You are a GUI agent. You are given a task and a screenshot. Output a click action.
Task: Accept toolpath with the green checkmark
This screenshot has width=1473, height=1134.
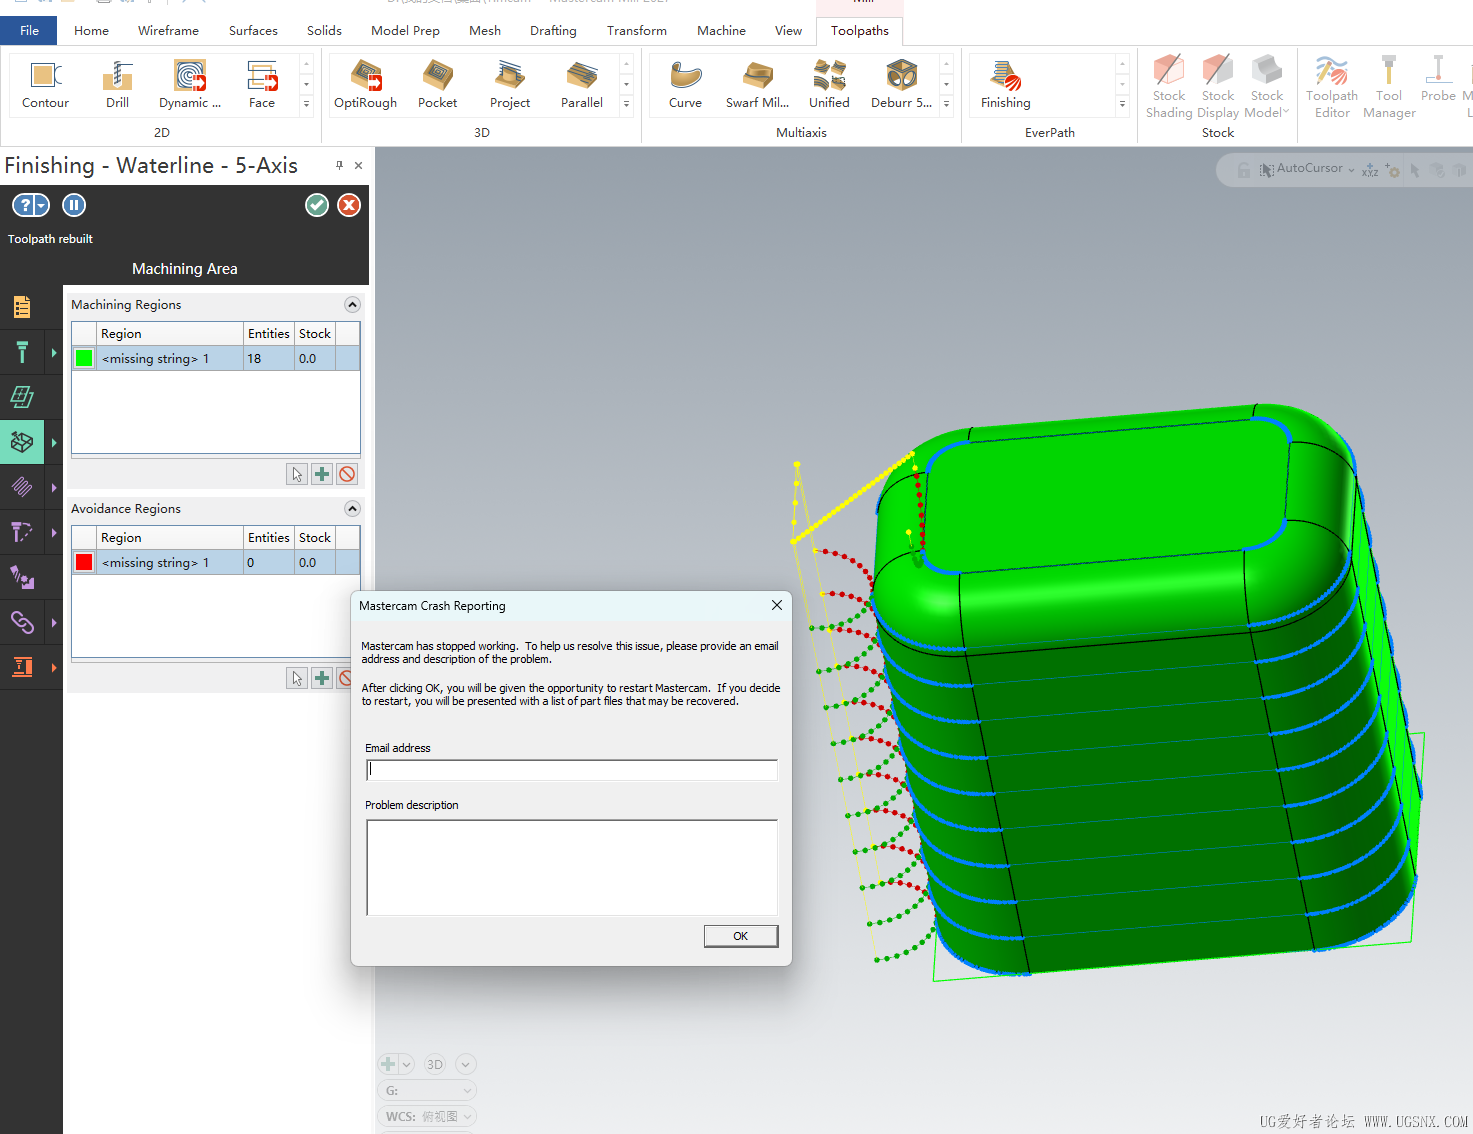pyautogui.click(x=317, y=205)
